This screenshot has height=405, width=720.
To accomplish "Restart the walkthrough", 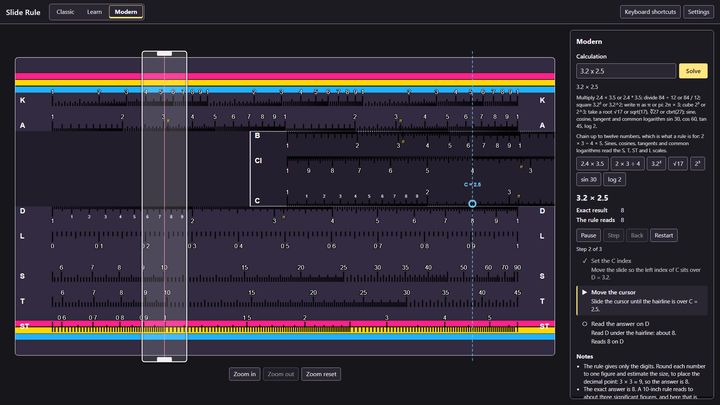I will [x=664, y=235].
